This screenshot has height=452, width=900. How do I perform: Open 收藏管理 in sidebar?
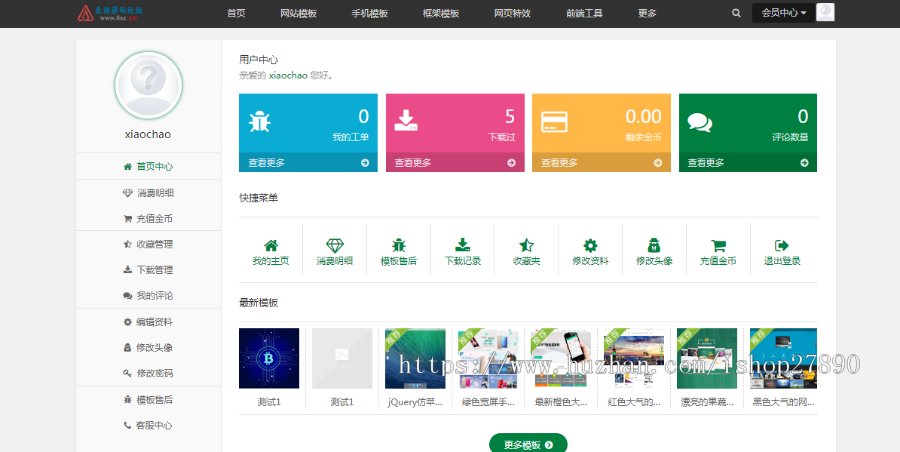click(148, 244)
